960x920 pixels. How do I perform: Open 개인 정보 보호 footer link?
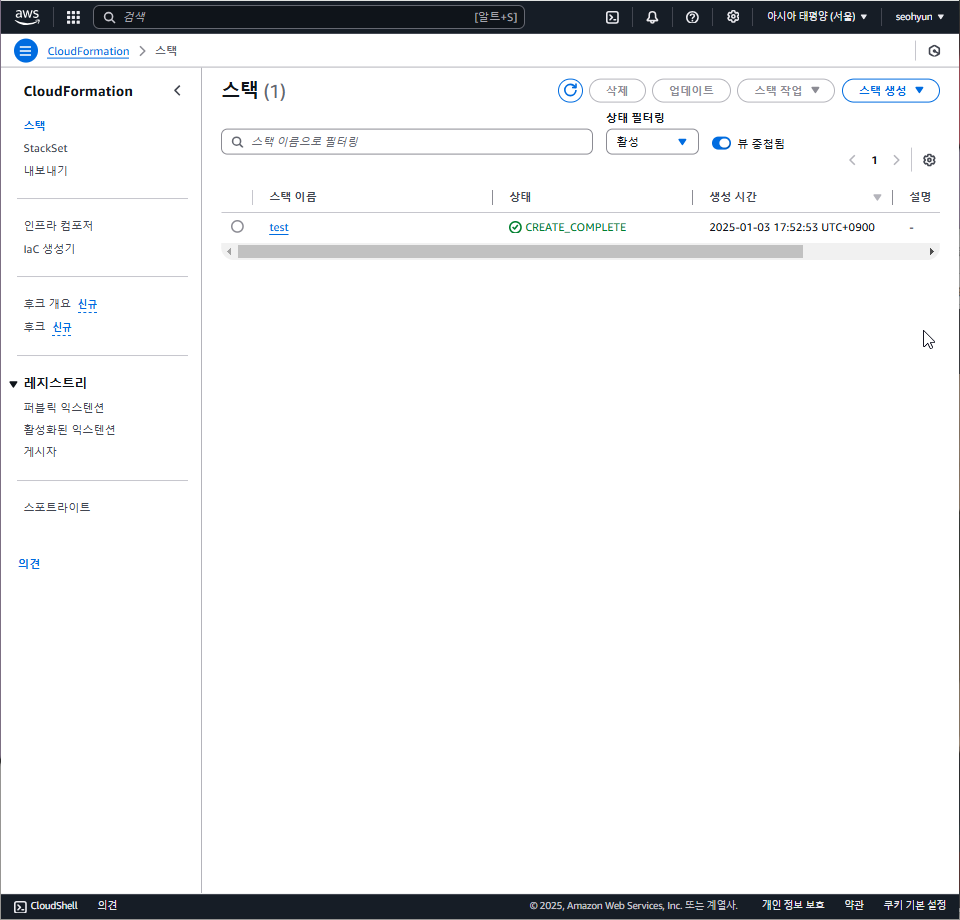pyautogui.click(x=793, y=905)
